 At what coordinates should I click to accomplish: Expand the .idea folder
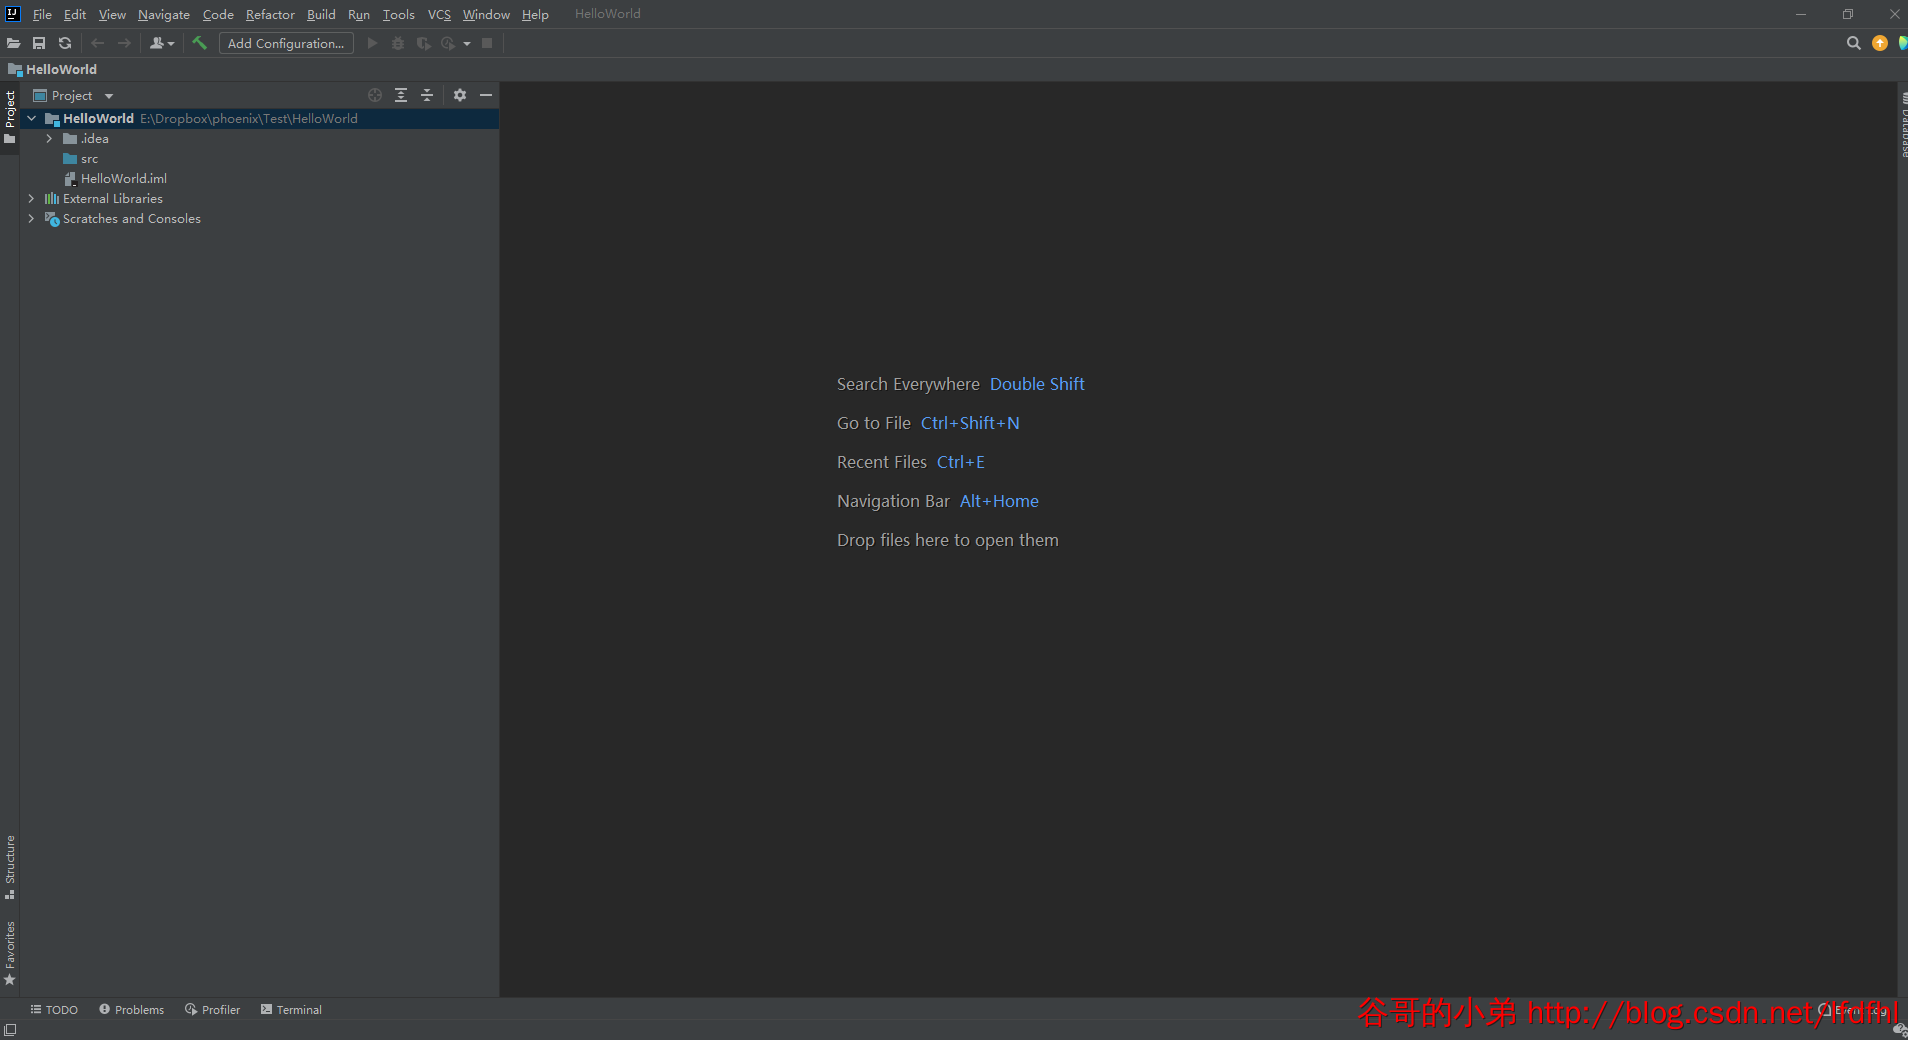click(x=49, y=138)
